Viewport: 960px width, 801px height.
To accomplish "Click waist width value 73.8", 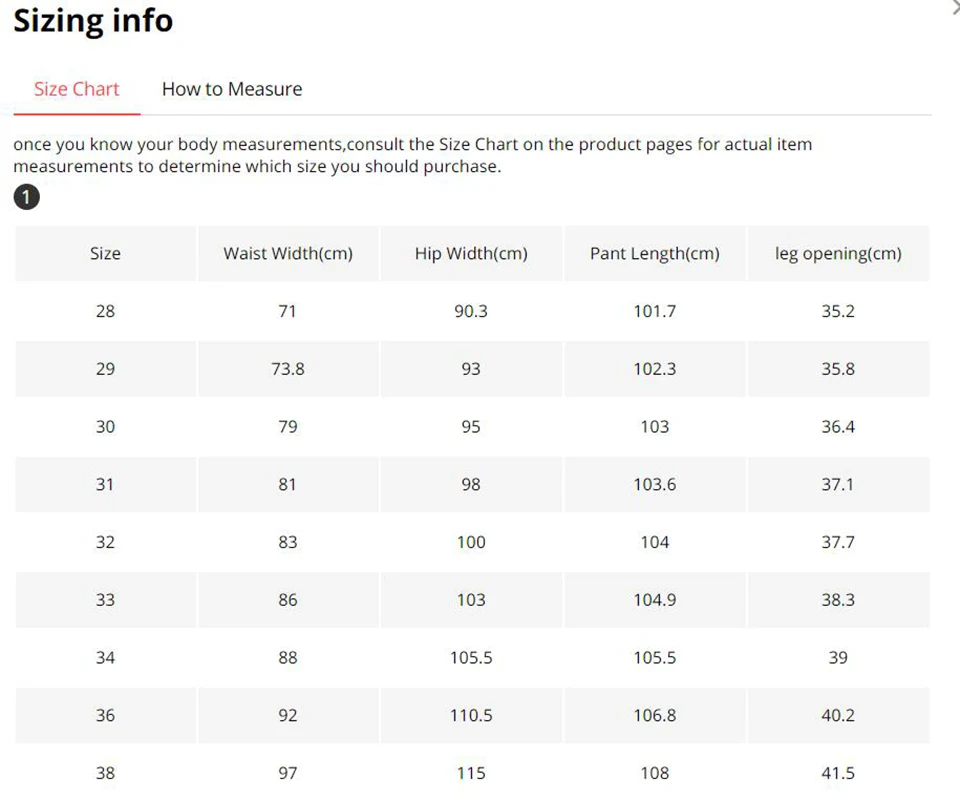I will pos(288,369).
